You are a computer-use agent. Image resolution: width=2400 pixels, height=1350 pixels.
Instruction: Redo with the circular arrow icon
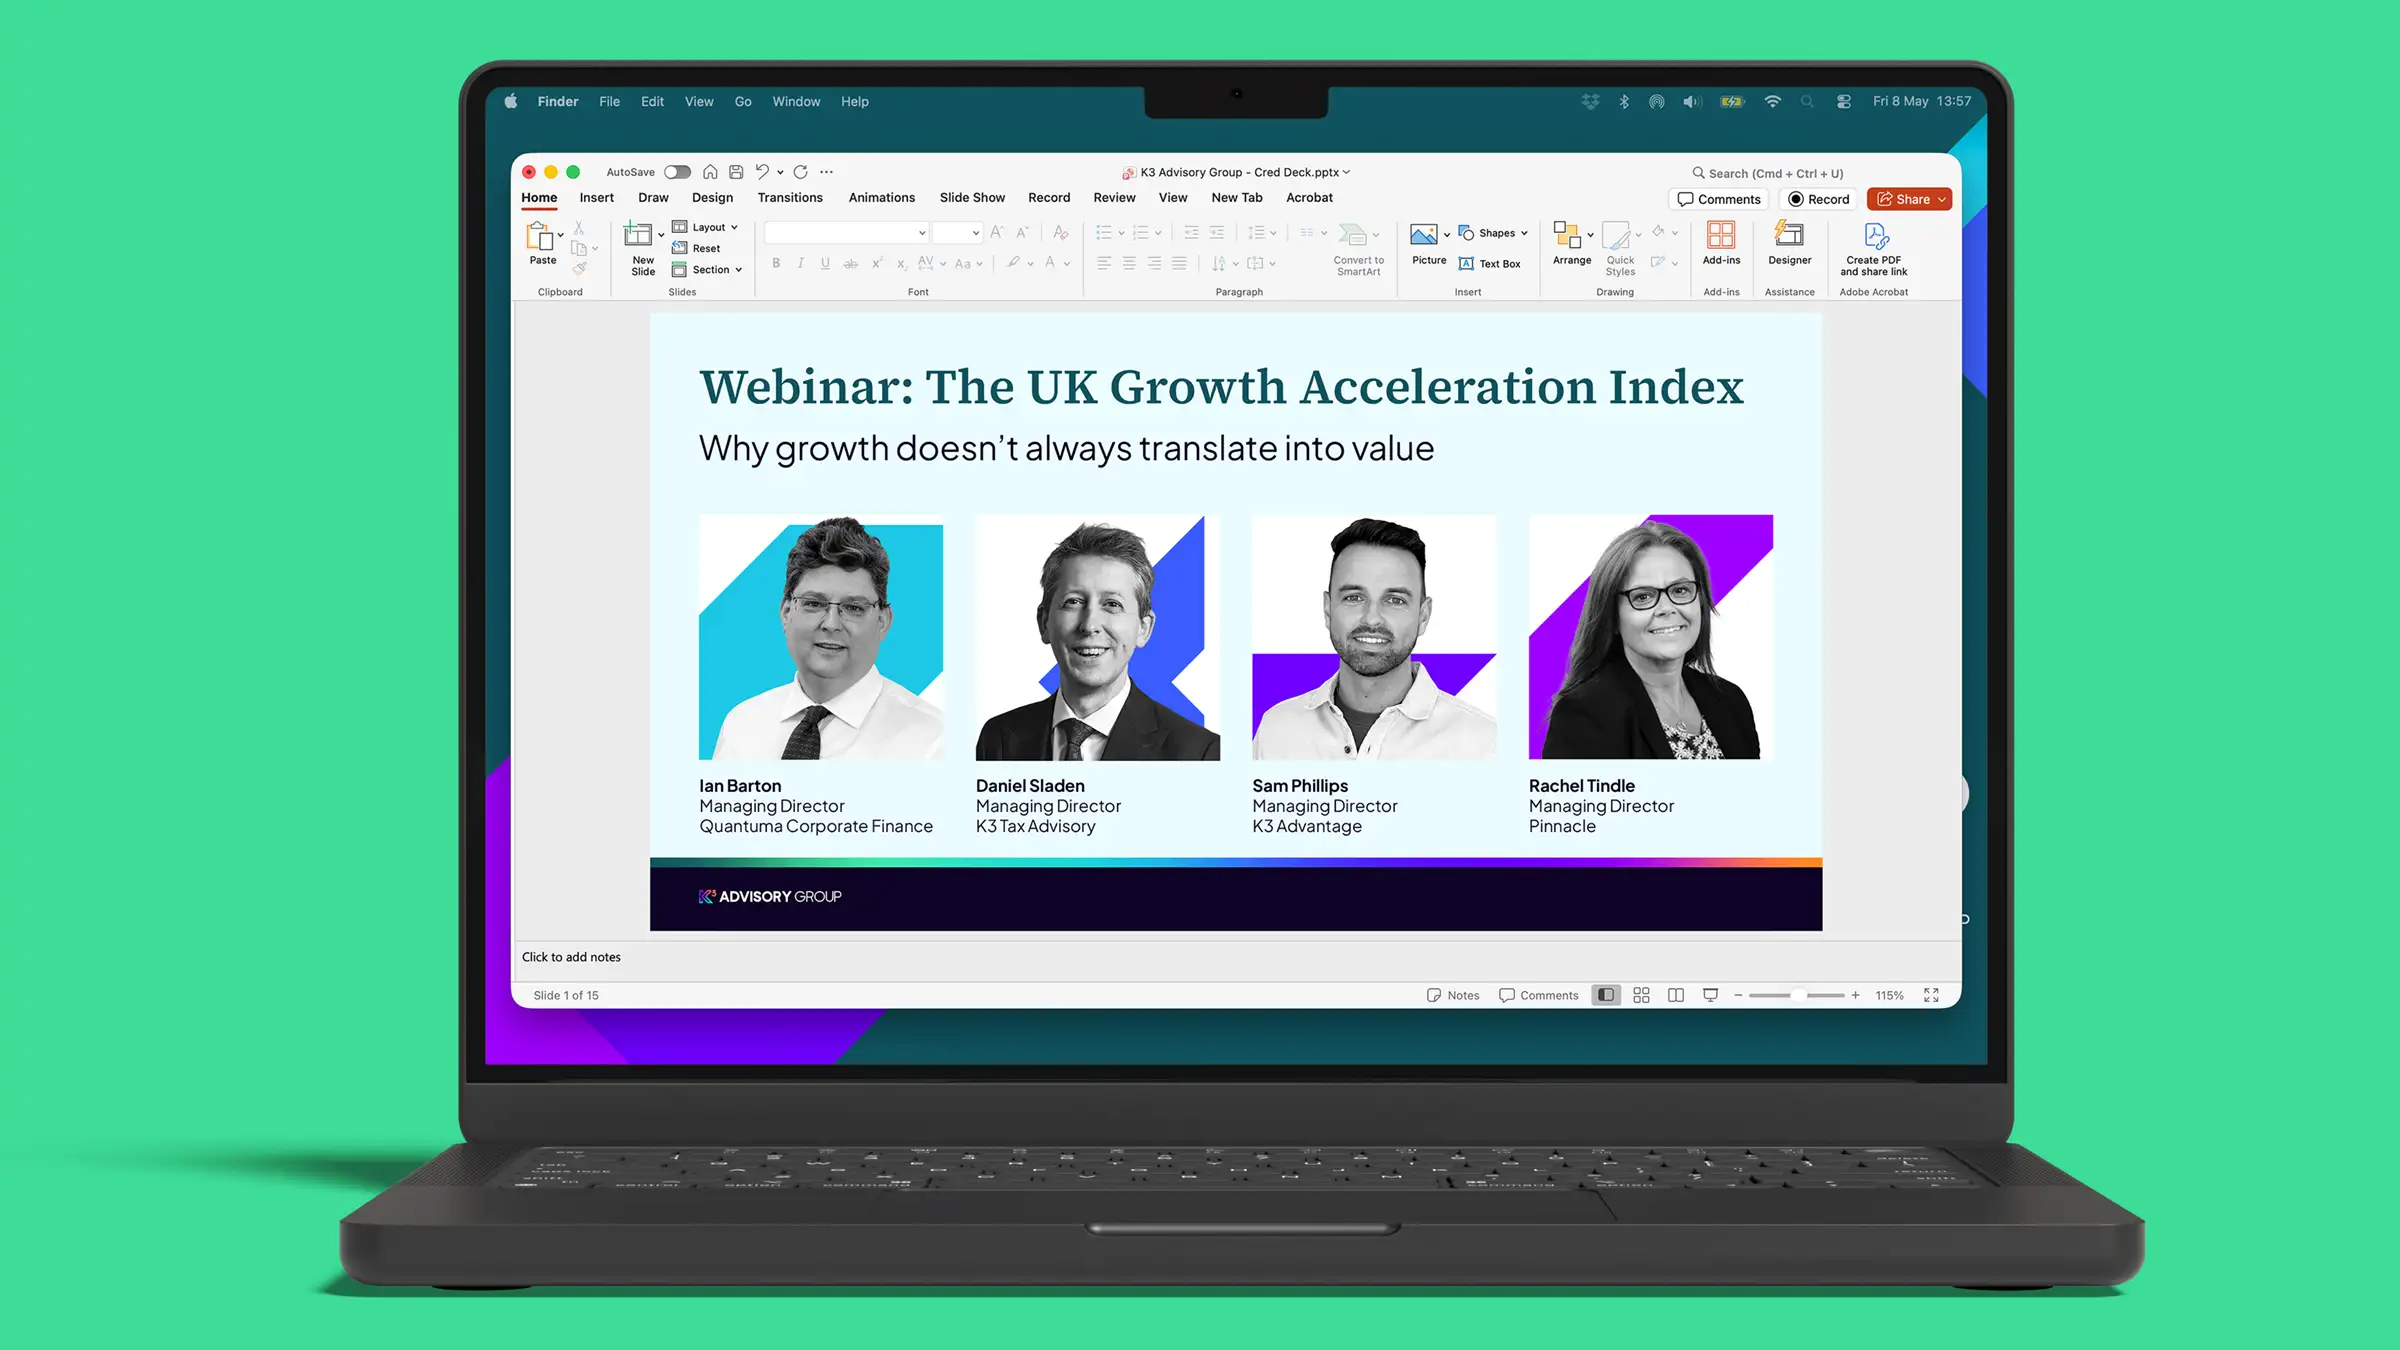click(800, 172)
